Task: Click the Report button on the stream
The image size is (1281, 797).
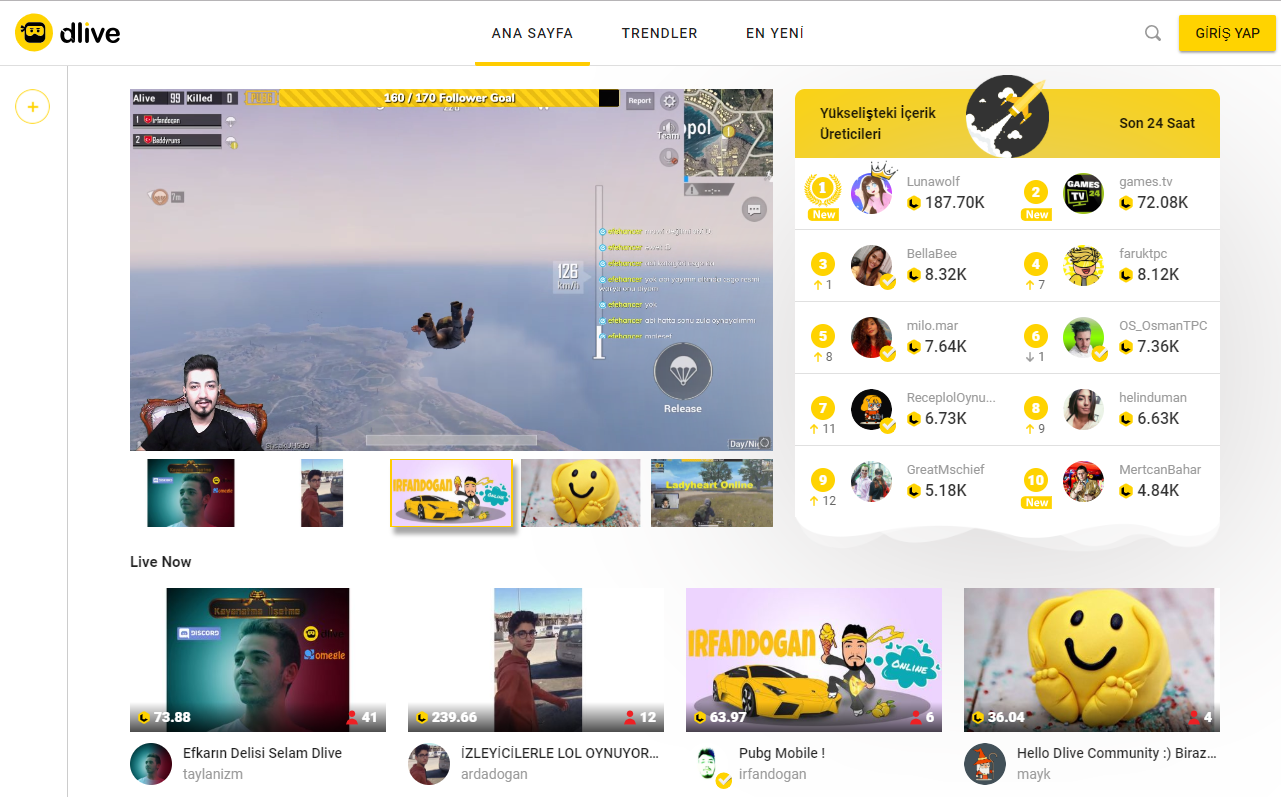Action: click(640, 100)
